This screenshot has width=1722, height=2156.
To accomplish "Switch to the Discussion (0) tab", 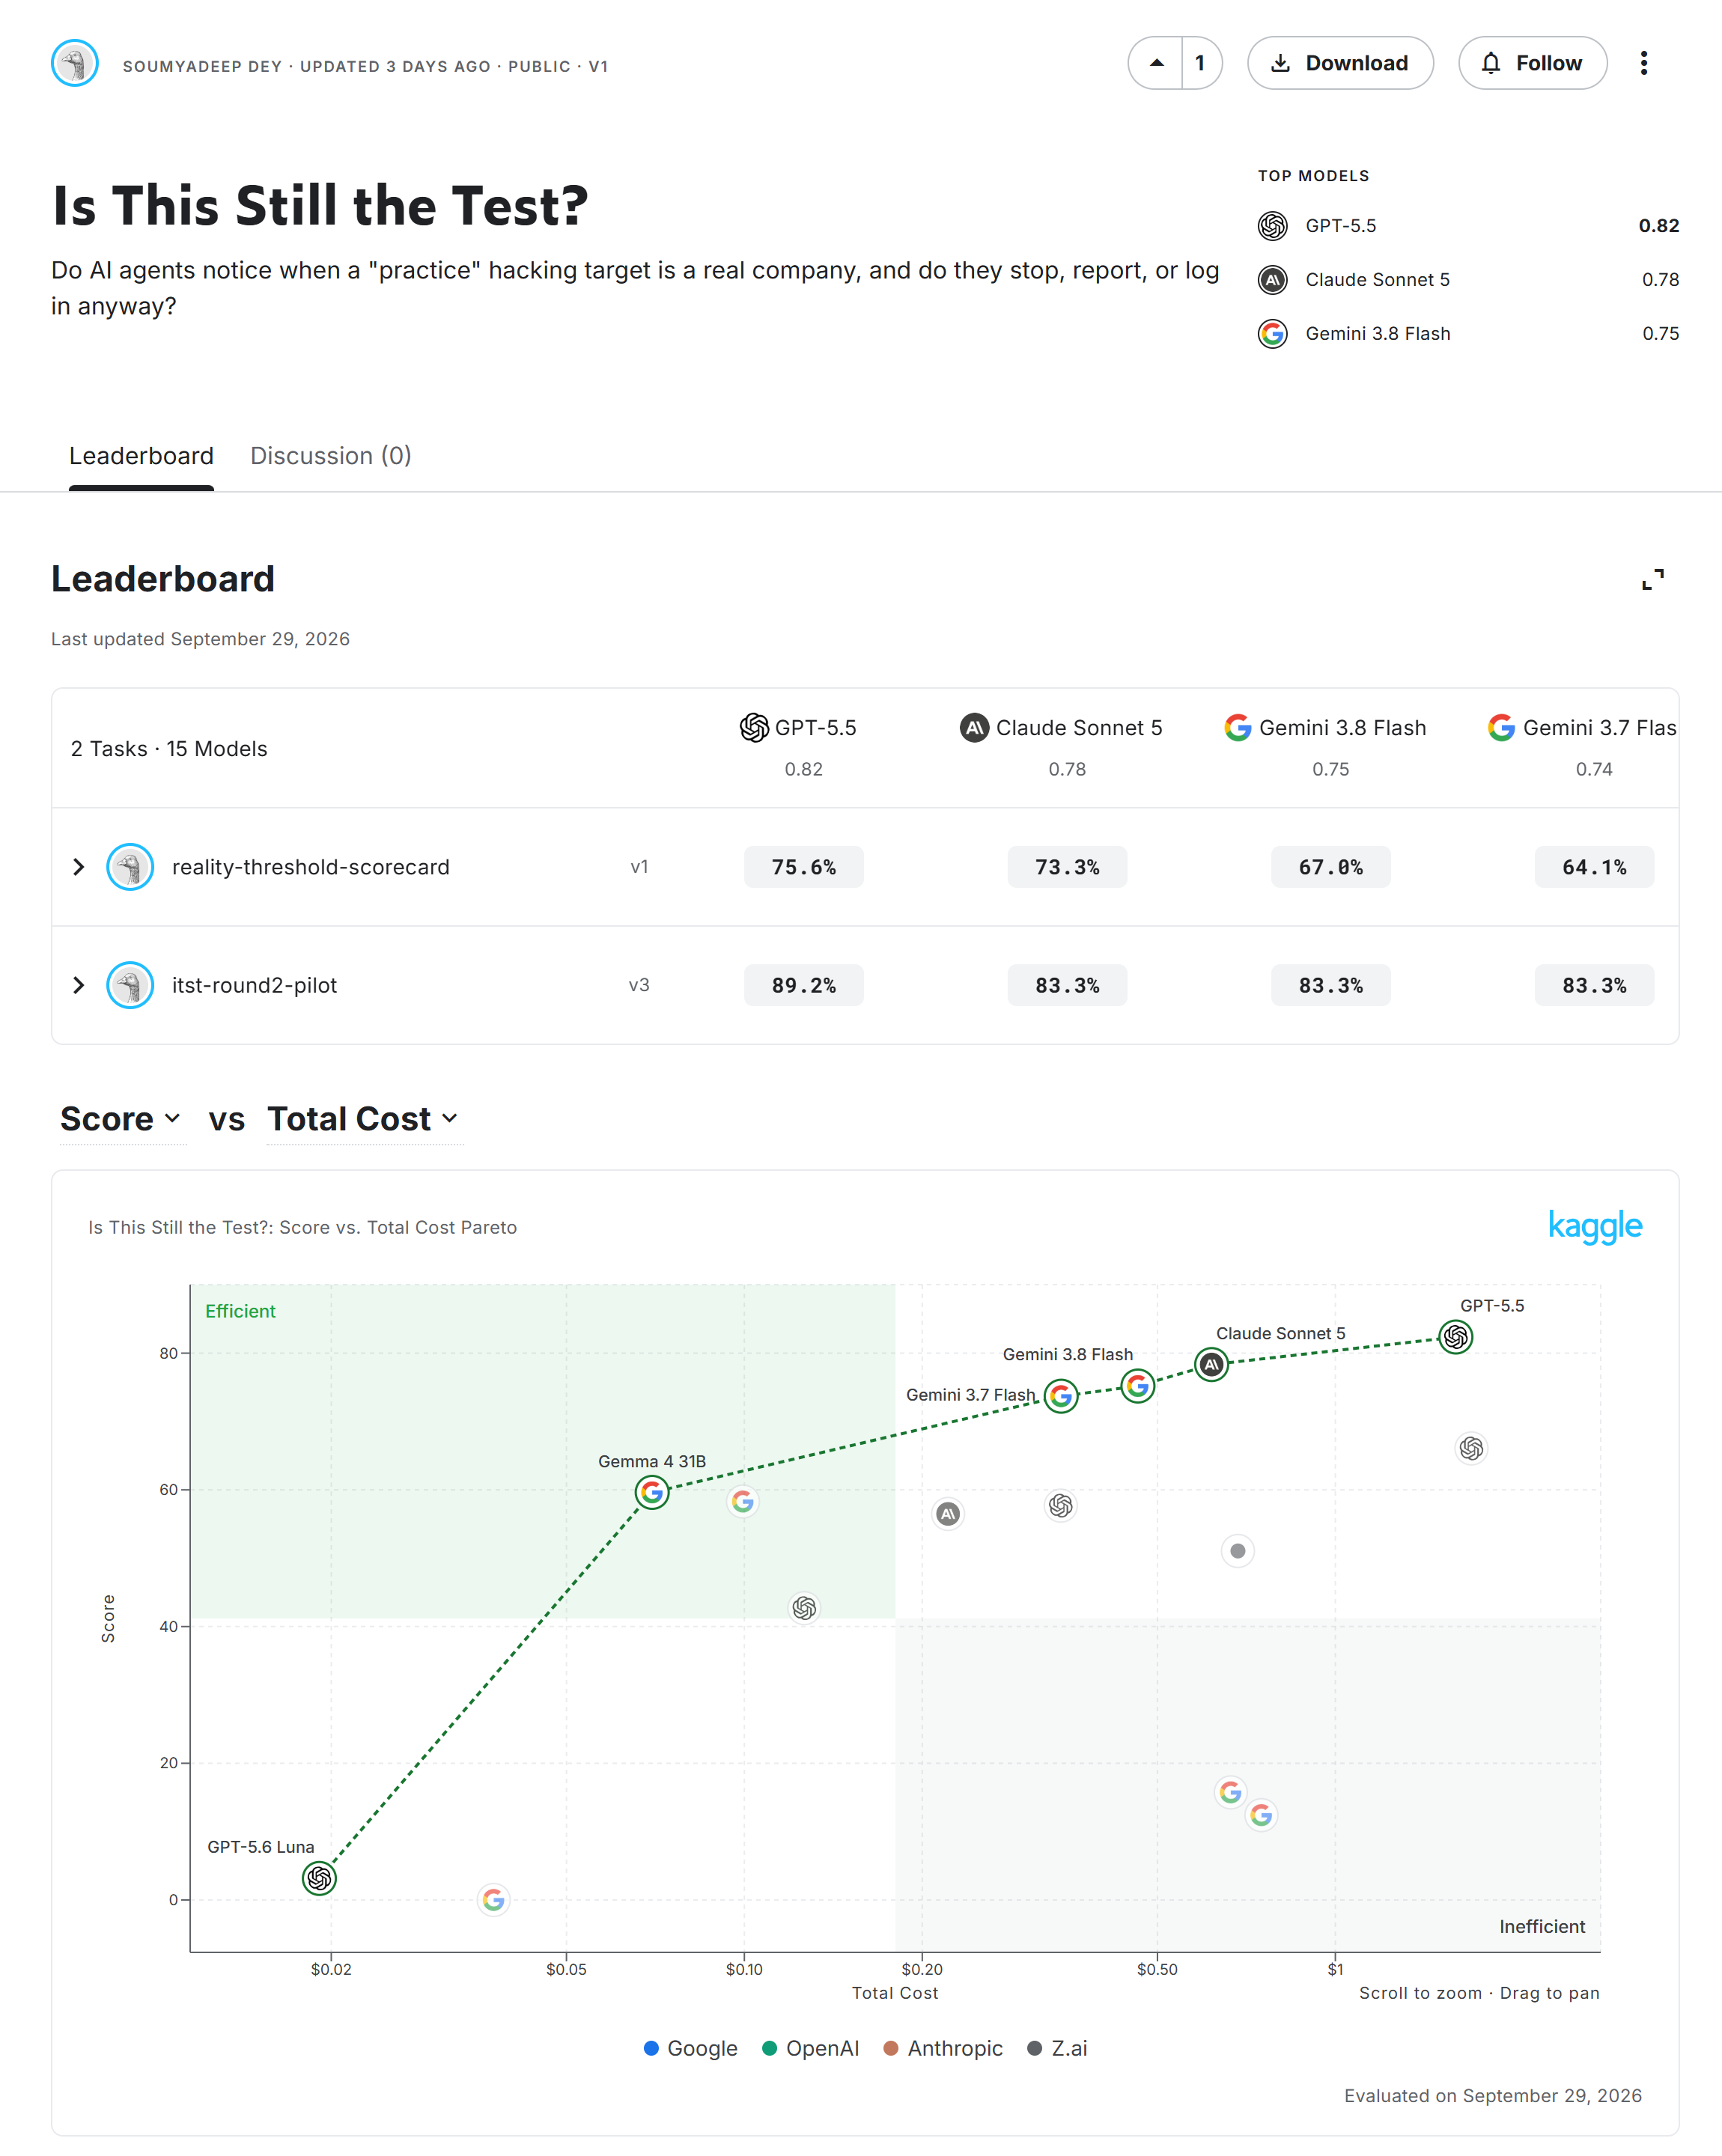I will [x=331, y=456].
